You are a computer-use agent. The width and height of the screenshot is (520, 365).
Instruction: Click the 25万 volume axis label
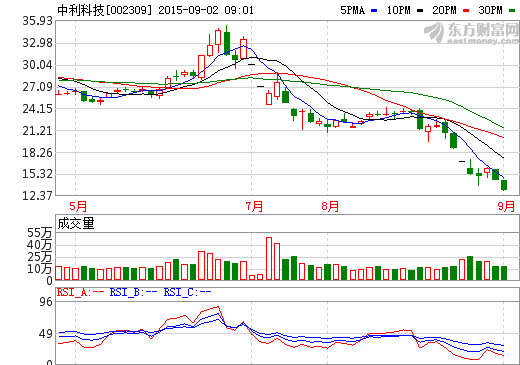click(x=40, y=257)
